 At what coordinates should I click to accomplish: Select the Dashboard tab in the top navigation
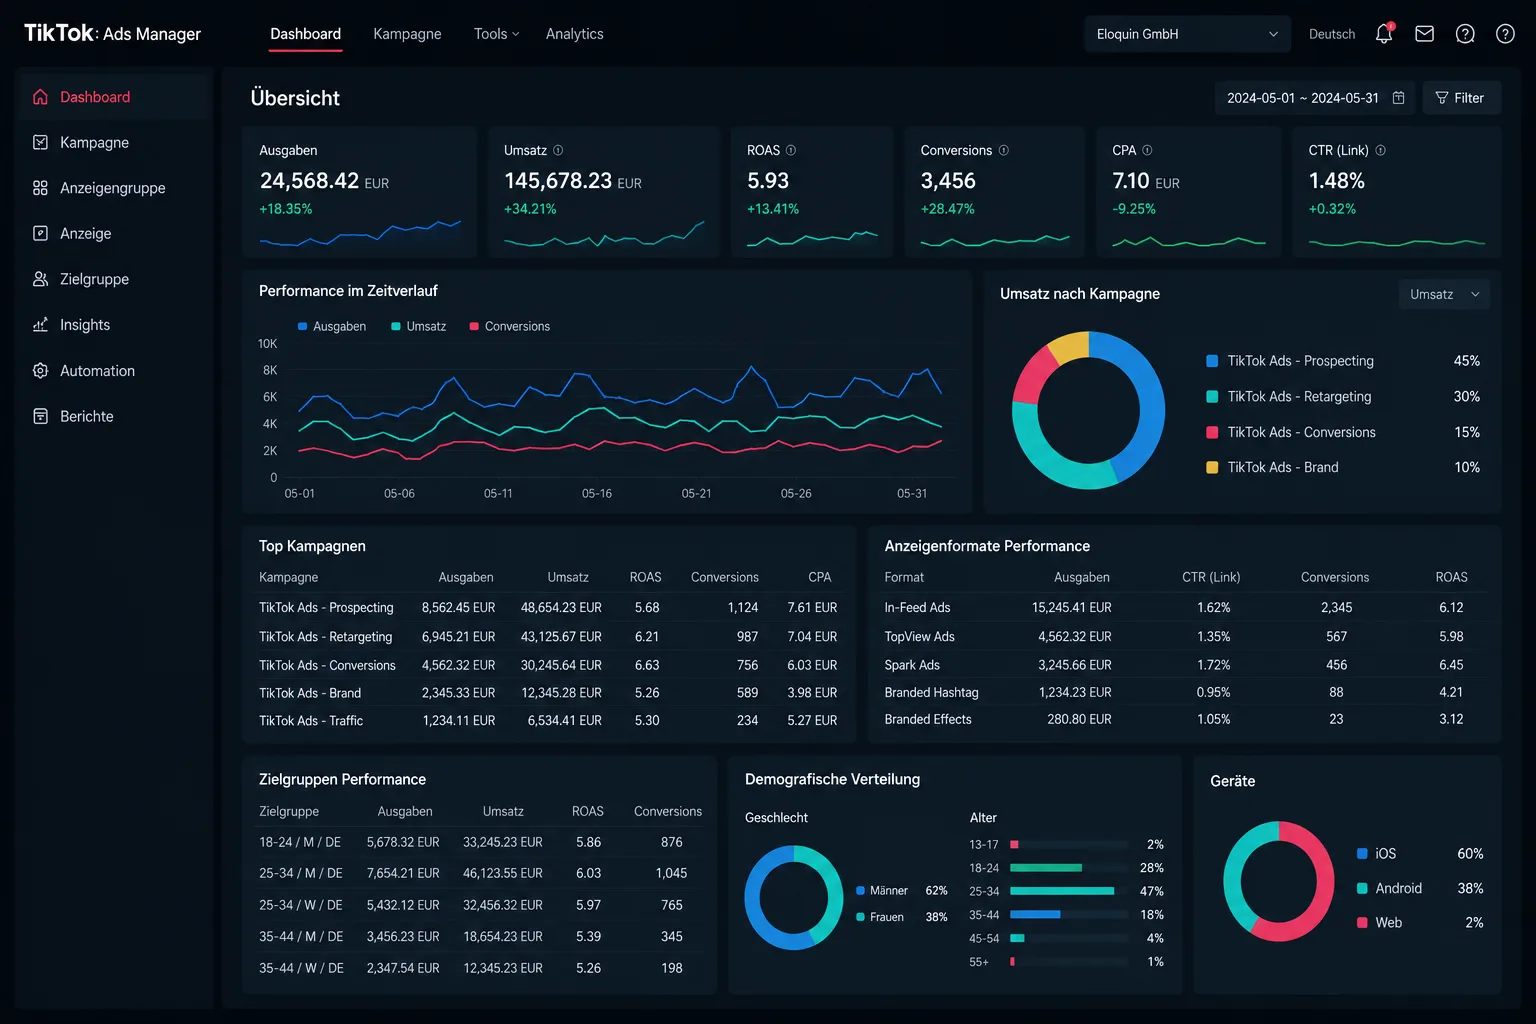click(306, 34)
